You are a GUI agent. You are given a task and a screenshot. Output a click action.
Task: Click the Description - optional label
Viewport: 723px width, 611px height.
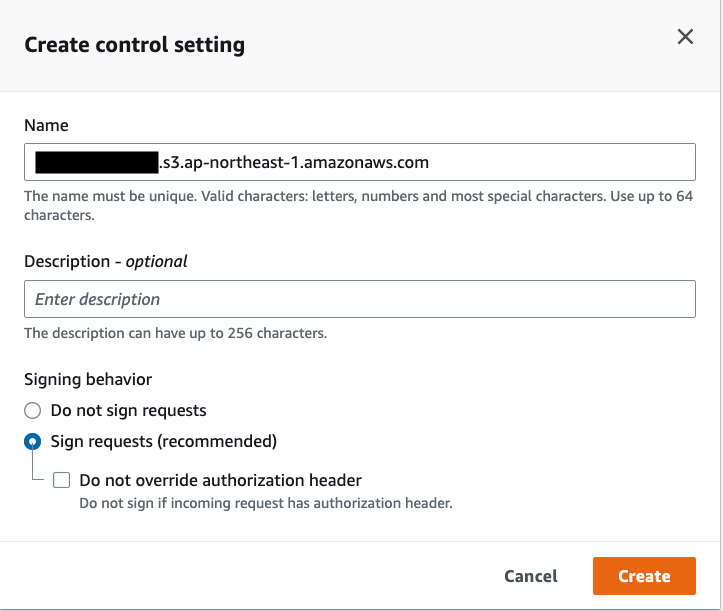pyautogui.click(x=106, y=261)
